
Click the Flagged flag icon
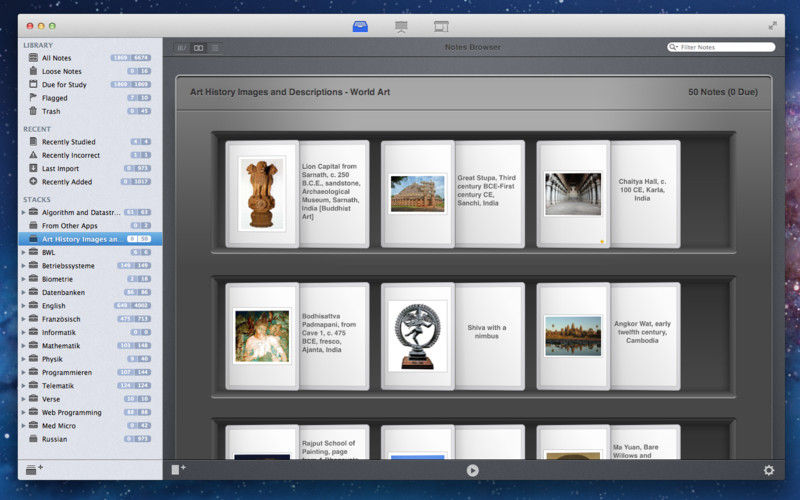[x=33, y=97]
